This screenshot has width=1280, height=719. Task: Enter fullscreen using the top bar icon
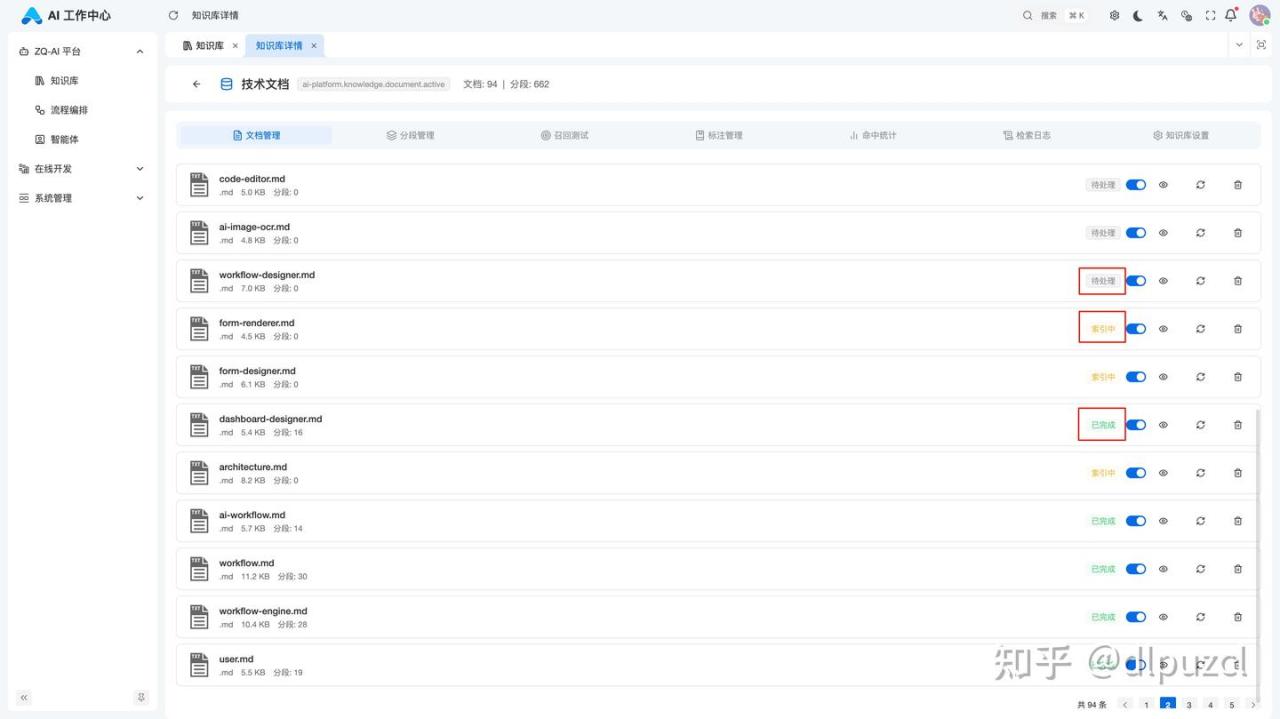tap(1210, 16)
